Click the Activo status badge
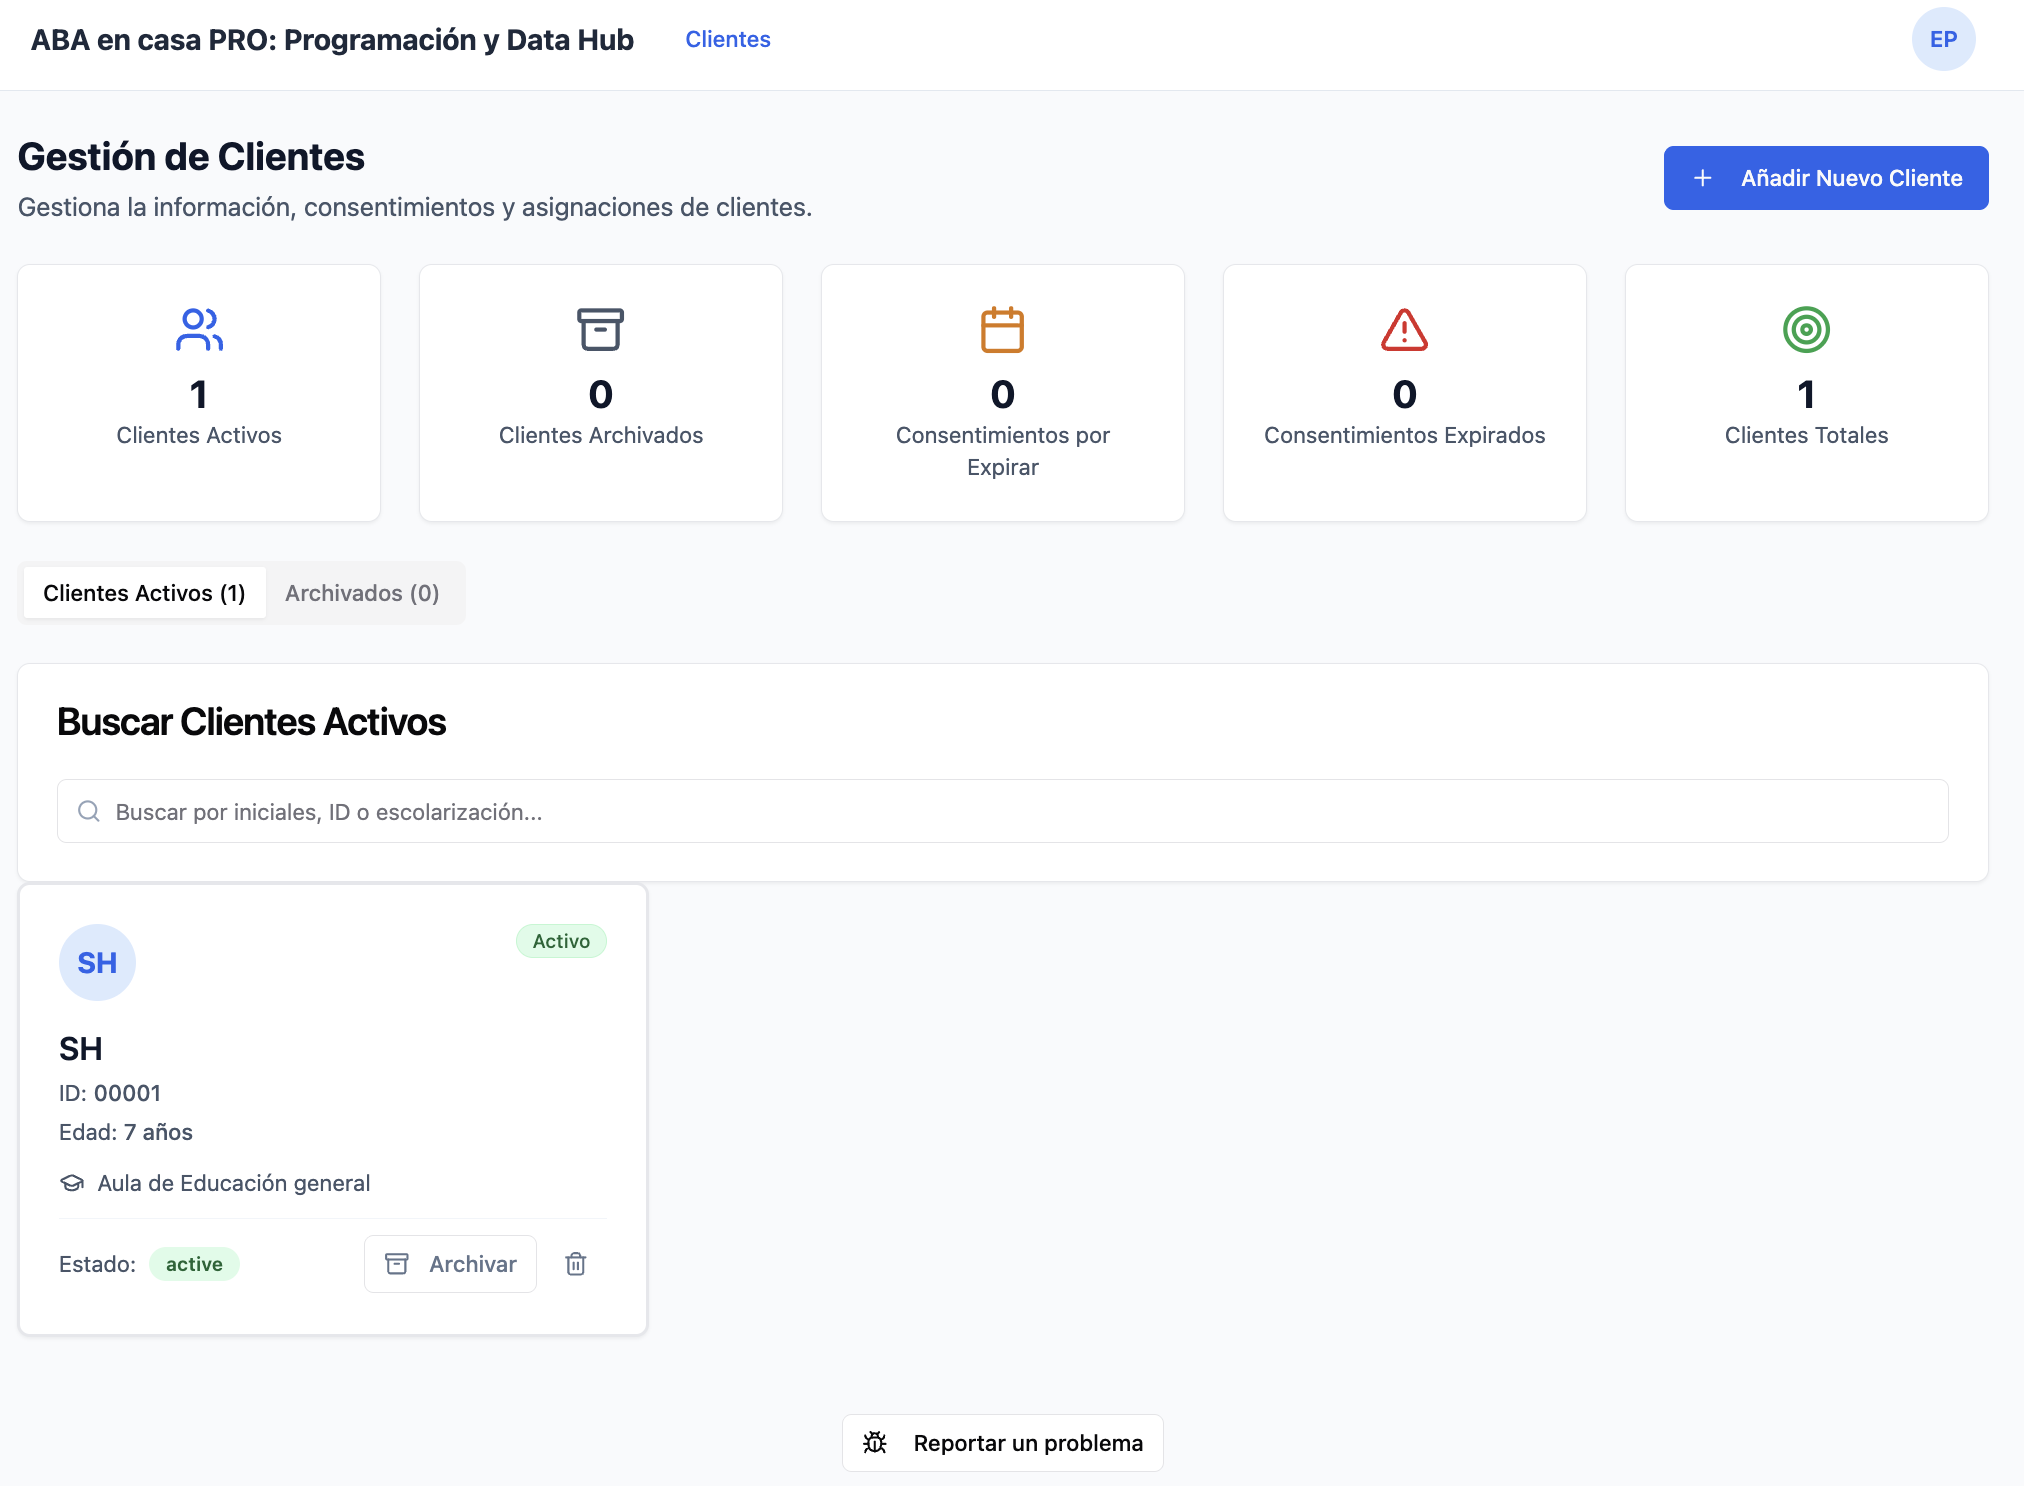Viewport: 2024px width, 1486px height. 561,941
